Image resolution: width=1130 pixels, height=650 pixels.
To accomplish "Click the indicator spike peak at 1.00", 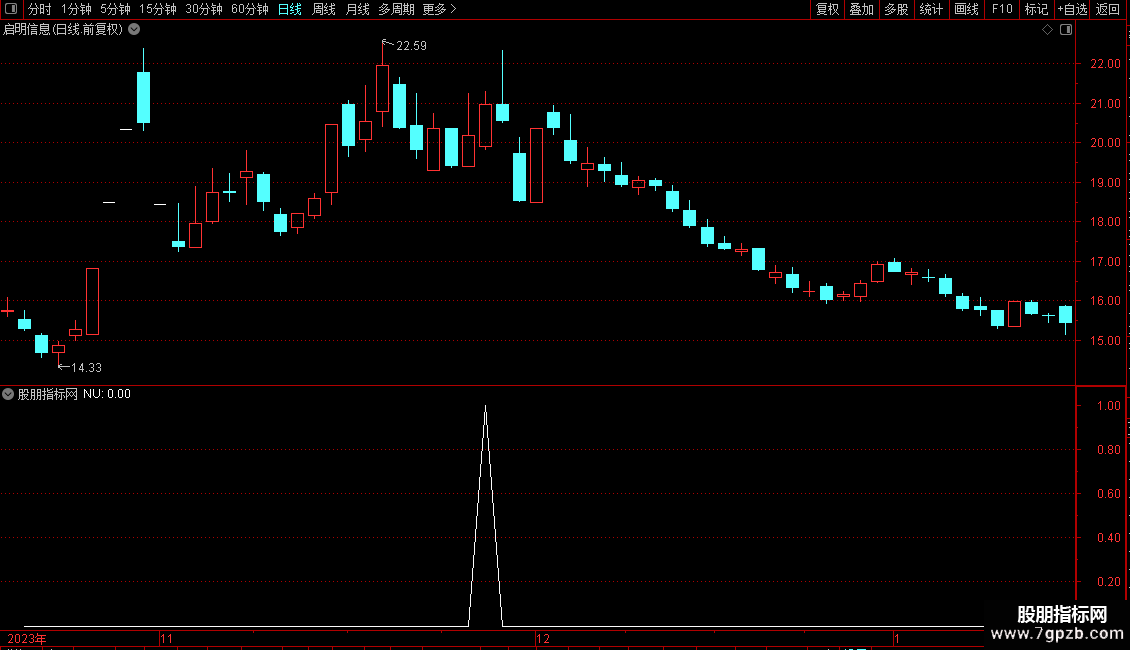I will 486,407.
